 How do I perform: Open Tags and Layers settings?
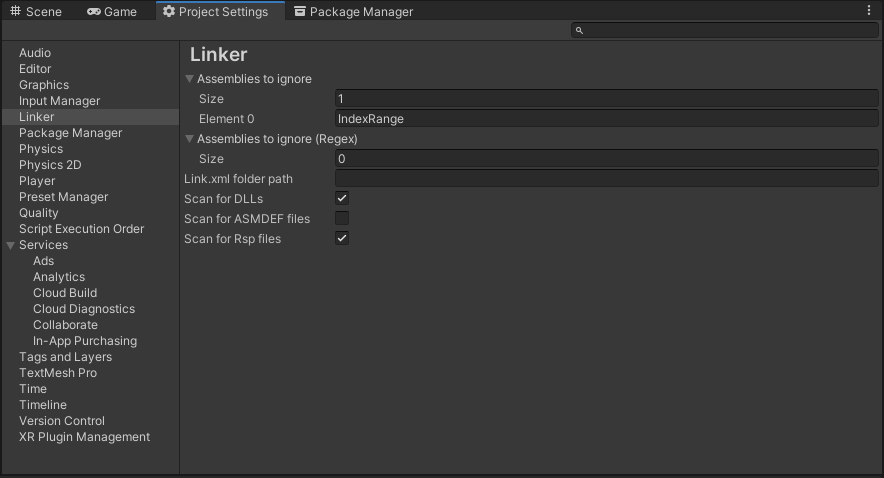[x=65, y=357]
